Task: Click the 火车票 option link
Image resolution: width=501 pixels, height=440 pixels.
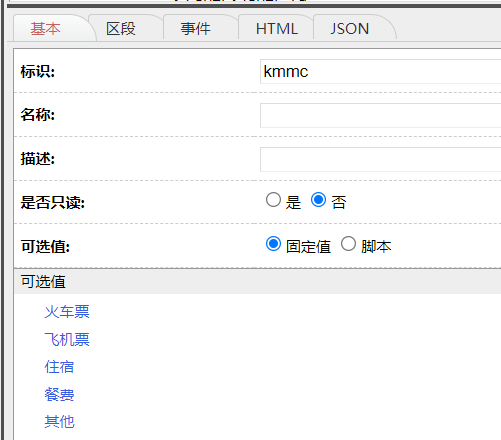Action: tap(67, 312)
